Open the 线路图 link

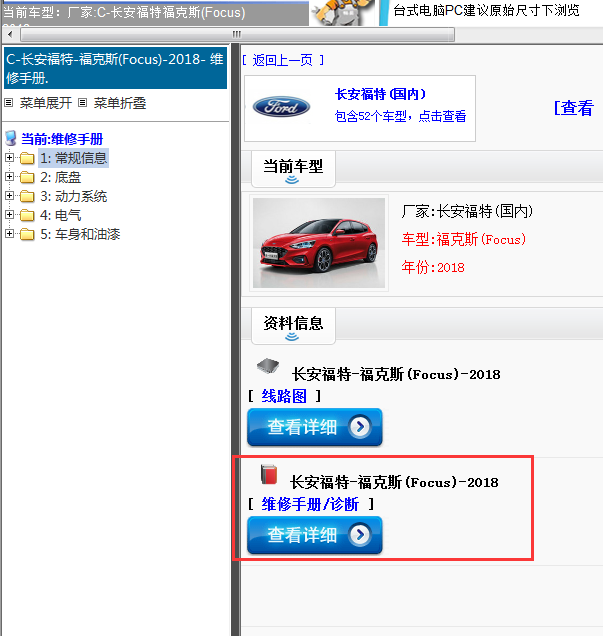click(x=284, y=396)
